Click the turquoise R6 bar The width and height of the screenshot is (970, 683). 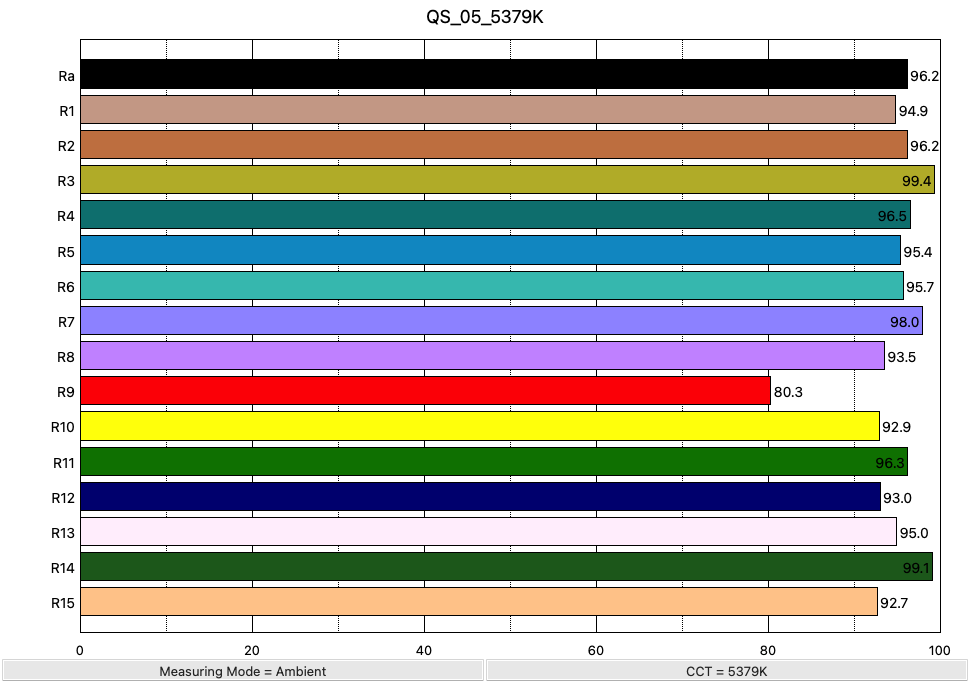pyautogui.click(x=492, y=286)
